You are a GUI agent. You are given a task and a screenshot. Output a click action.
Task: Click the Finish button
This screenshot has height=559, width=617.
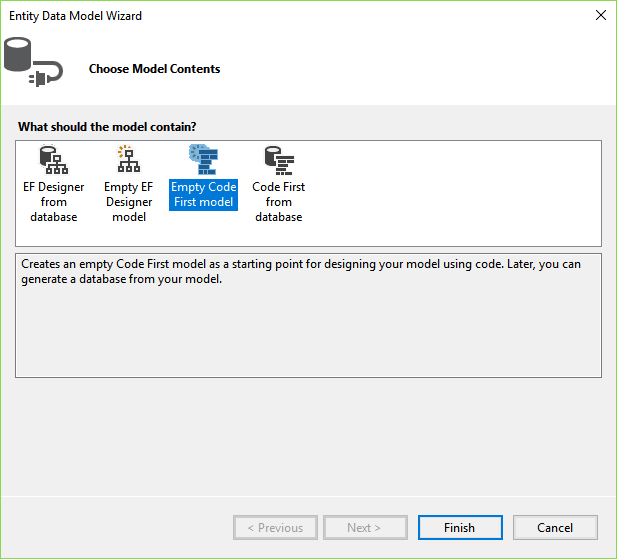tap(460, 528)
